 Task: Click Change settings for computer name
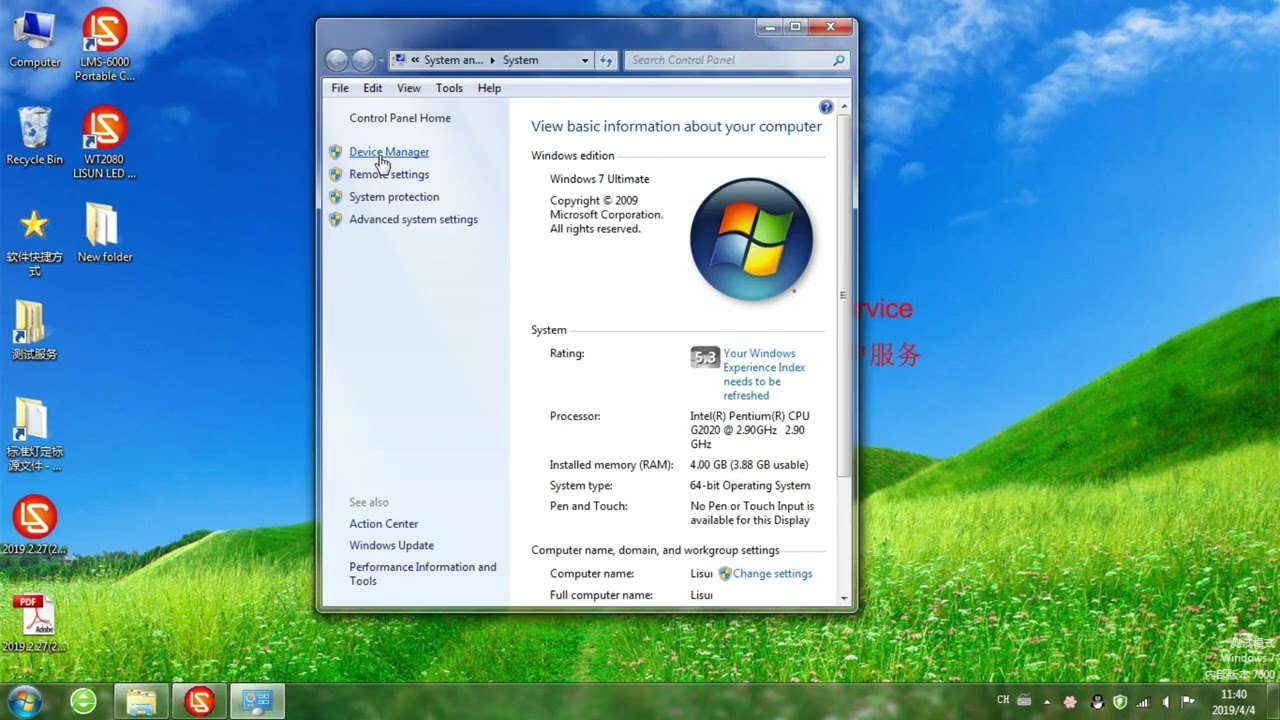coord(772,574)
